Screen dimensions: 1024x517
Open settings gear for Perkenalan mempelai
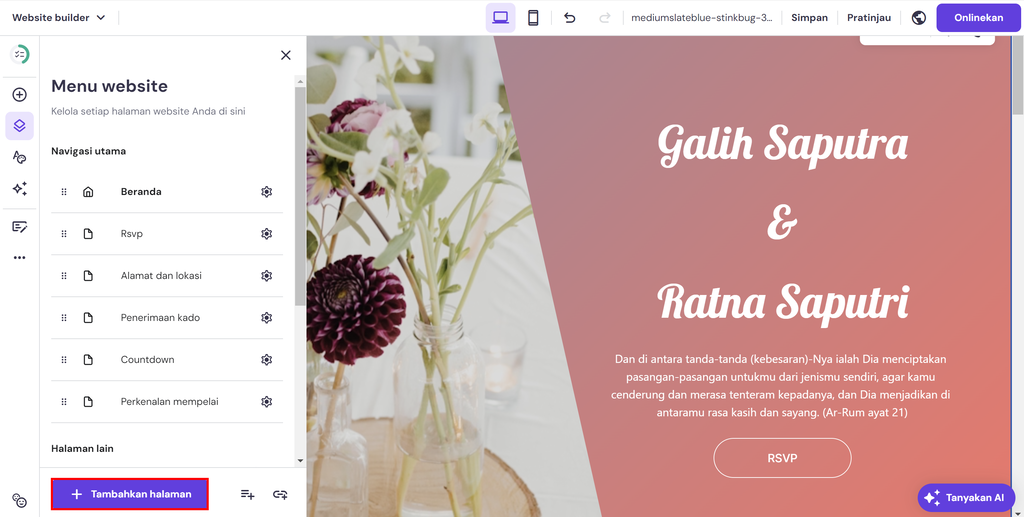pos(266,401)
